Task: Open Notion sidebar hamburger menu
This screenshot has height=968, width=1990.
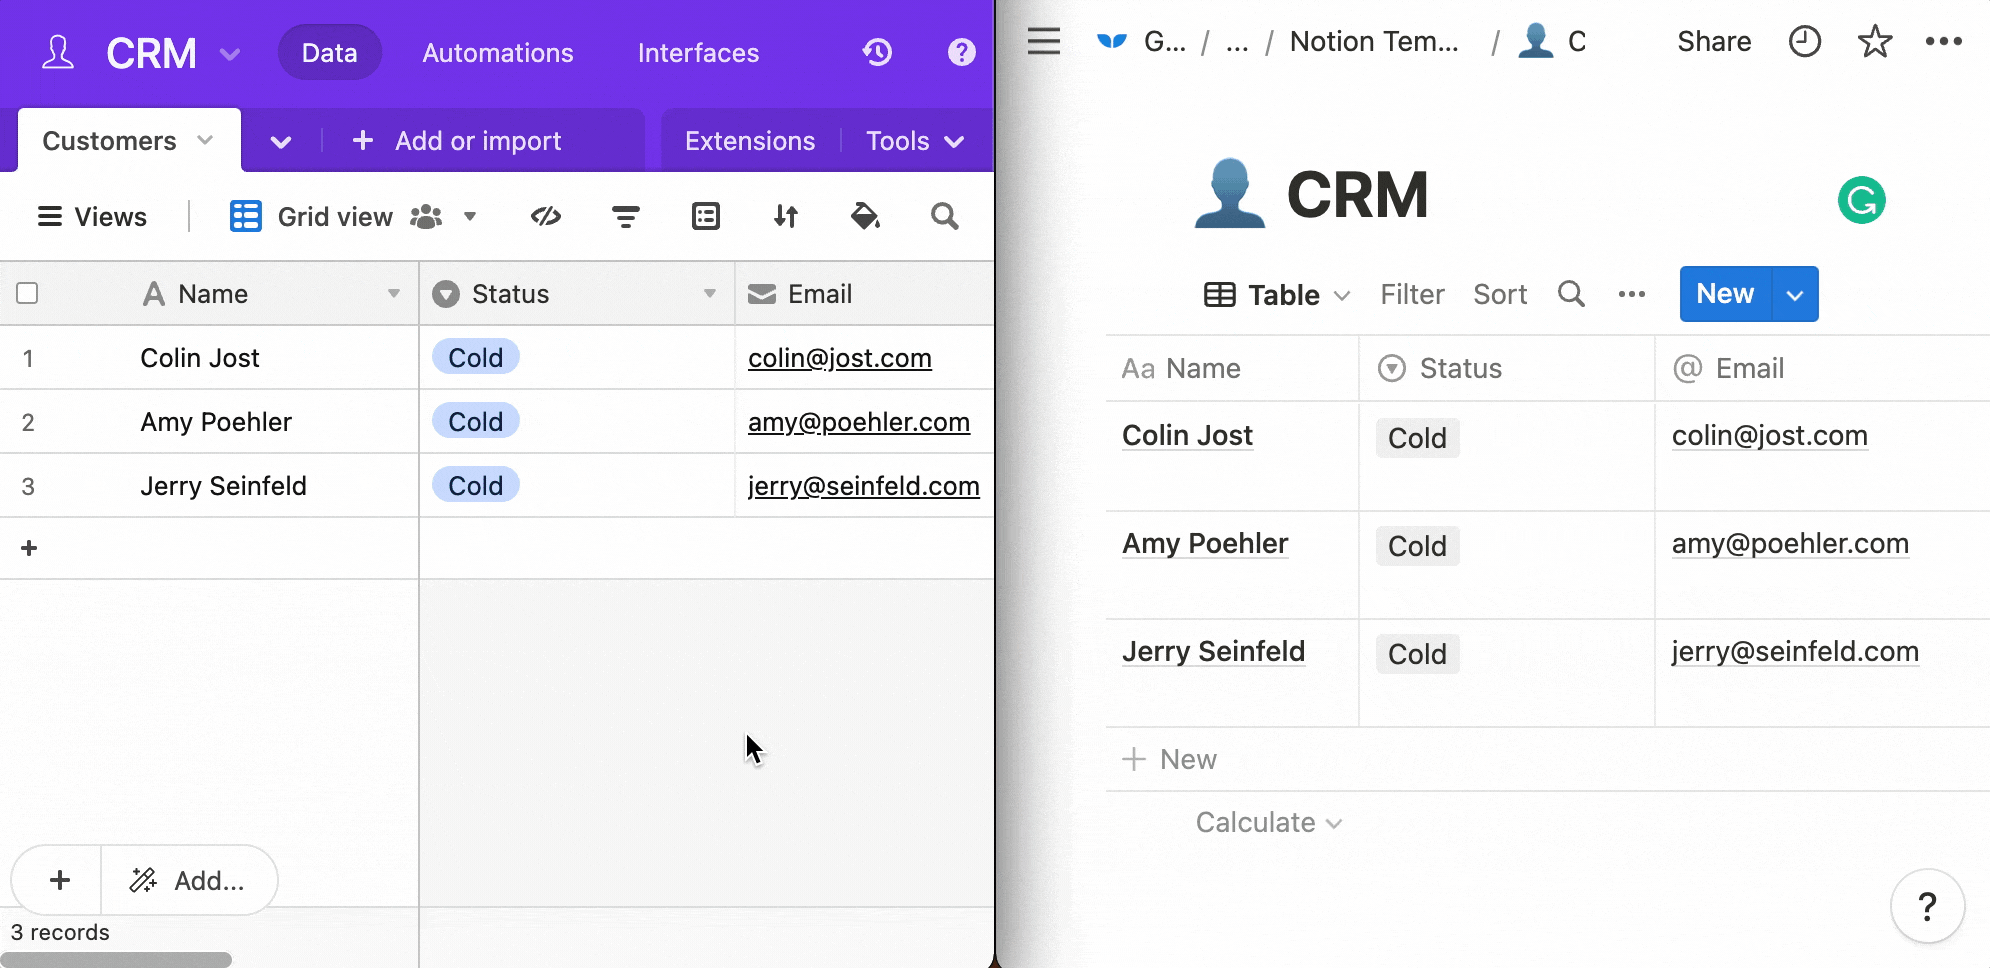Action: click(x=1043, y=42)
